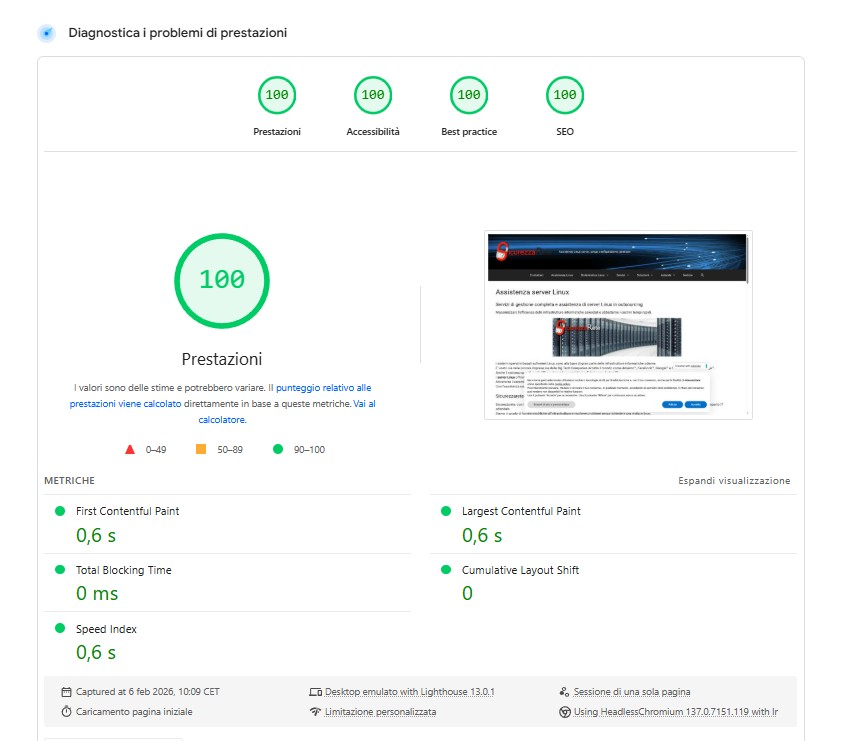This screenshot has height=741, width=846.
Task: Expand the Largest Contentful Paint metric
Action: [520, 511]
